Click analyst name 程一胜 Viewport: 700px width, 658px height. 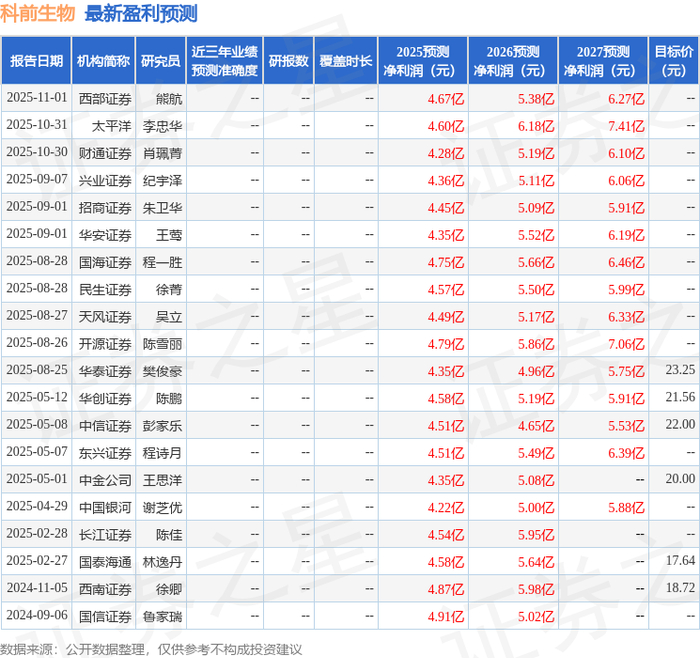(162, 262)
